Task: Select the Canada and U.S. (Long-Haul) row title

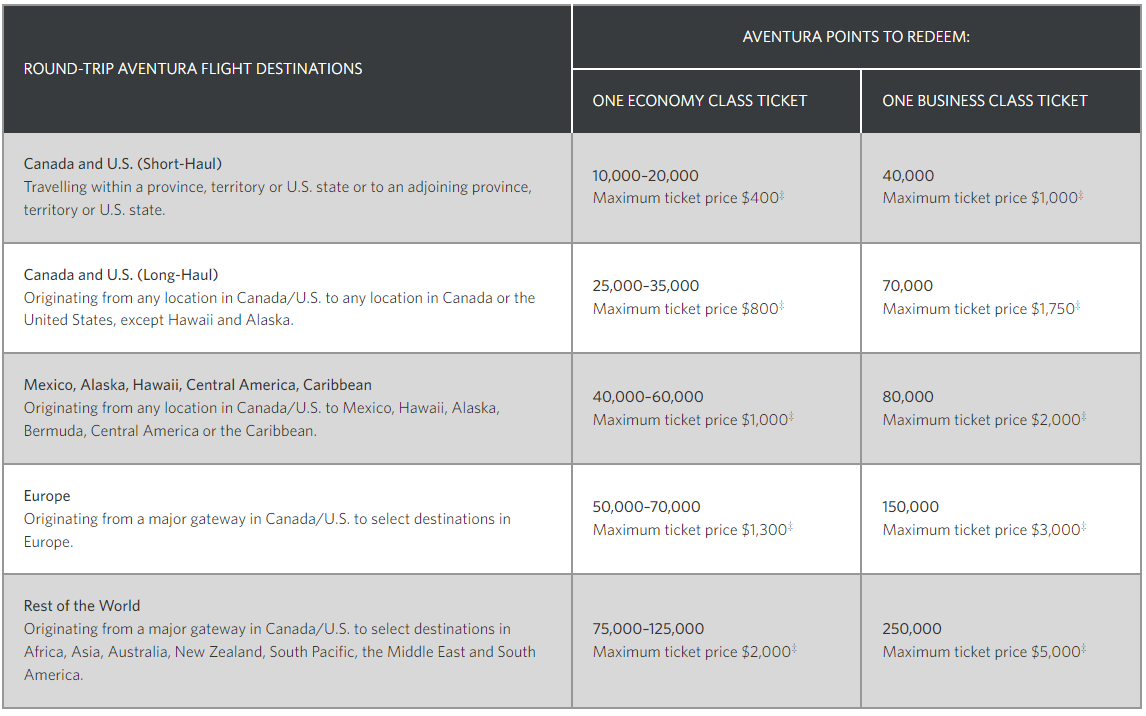Action: 121,275
